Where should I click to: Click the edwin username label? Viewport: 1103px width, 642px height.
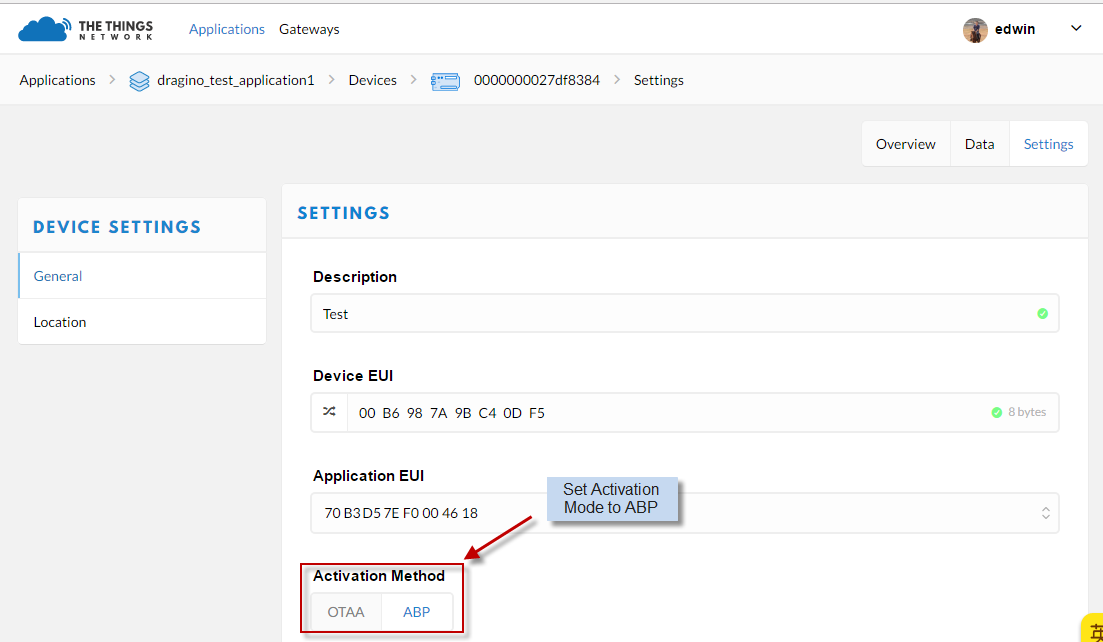point(1014,30)
